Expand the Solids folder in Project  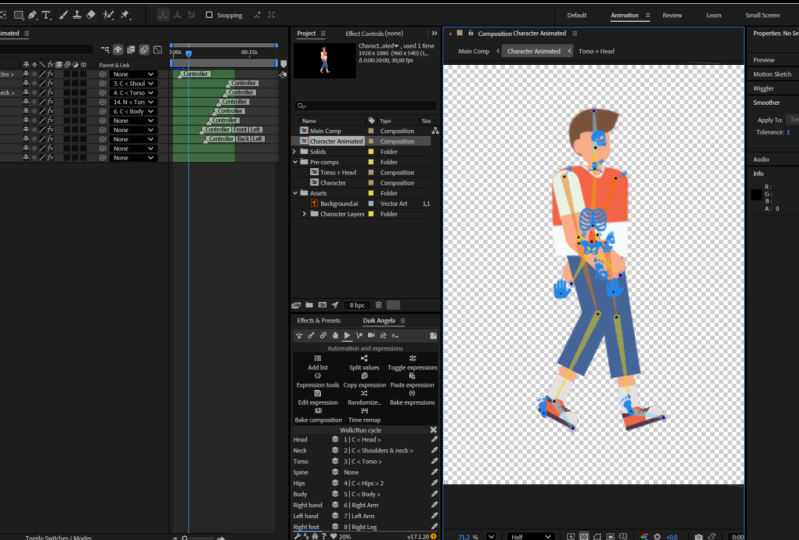295,151
